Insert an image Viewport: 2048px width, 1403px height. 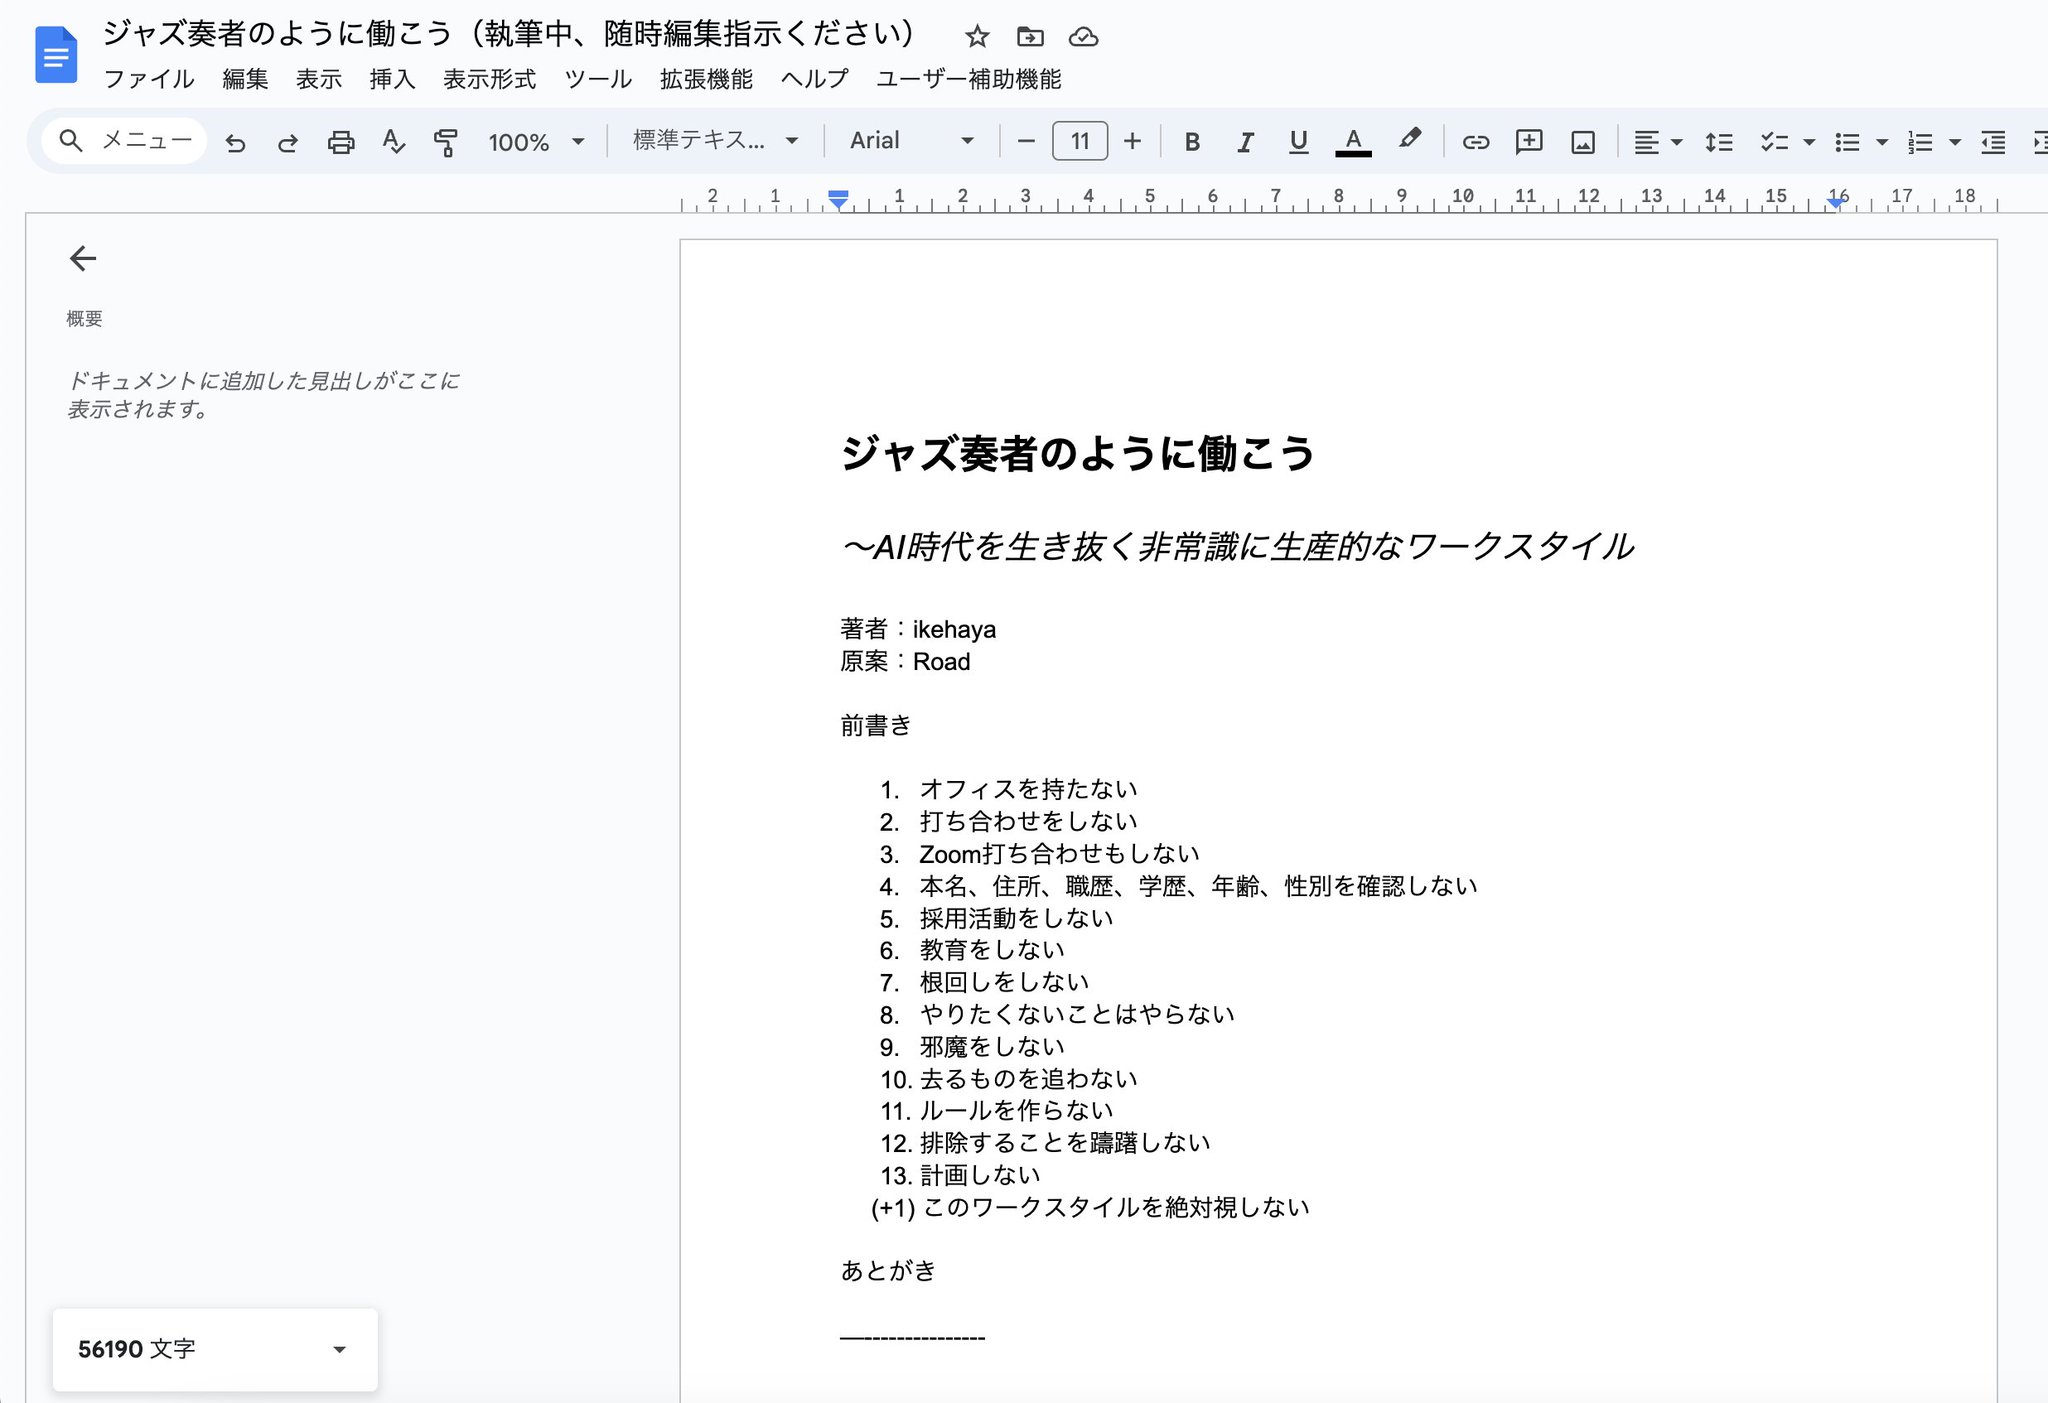tap(1583, 142)
